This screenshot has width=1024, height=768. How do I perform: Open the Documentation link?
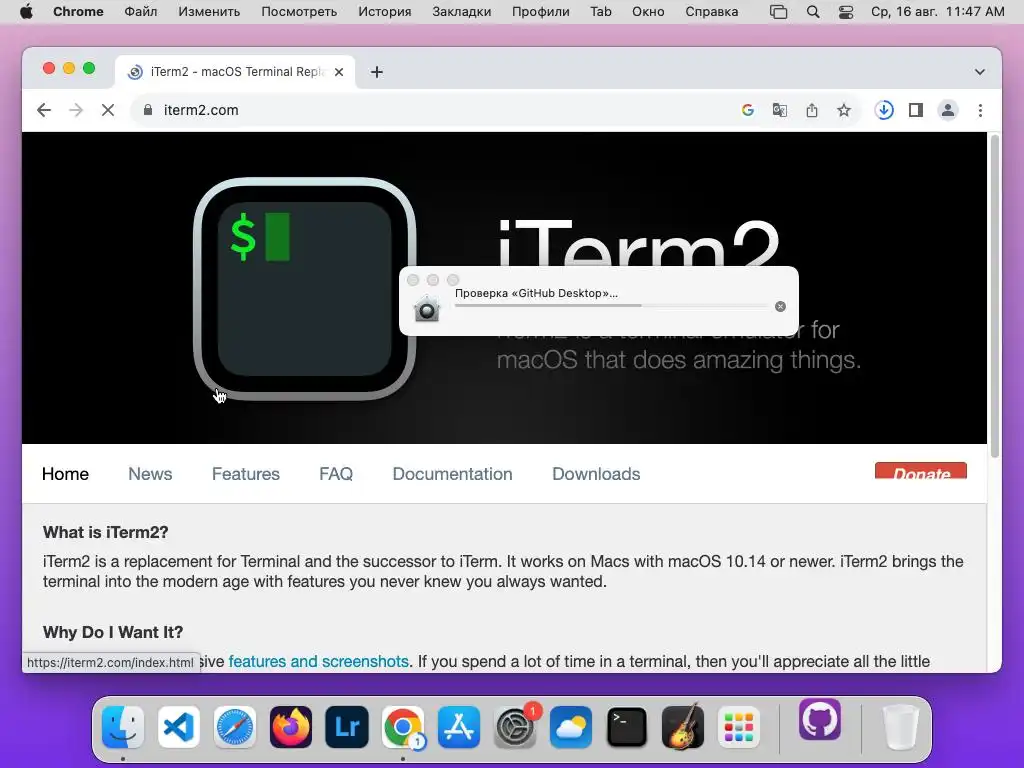[x=453, y=474]
